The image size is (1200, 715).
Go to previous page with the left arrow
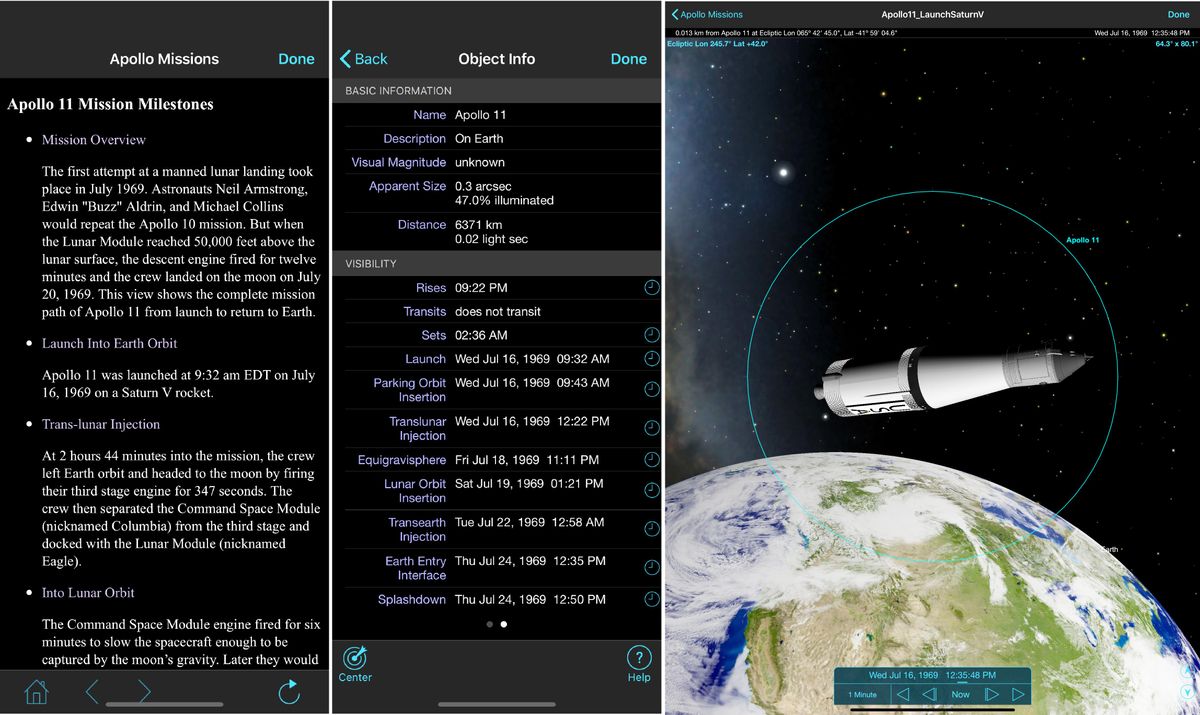[x=92, y=691]
